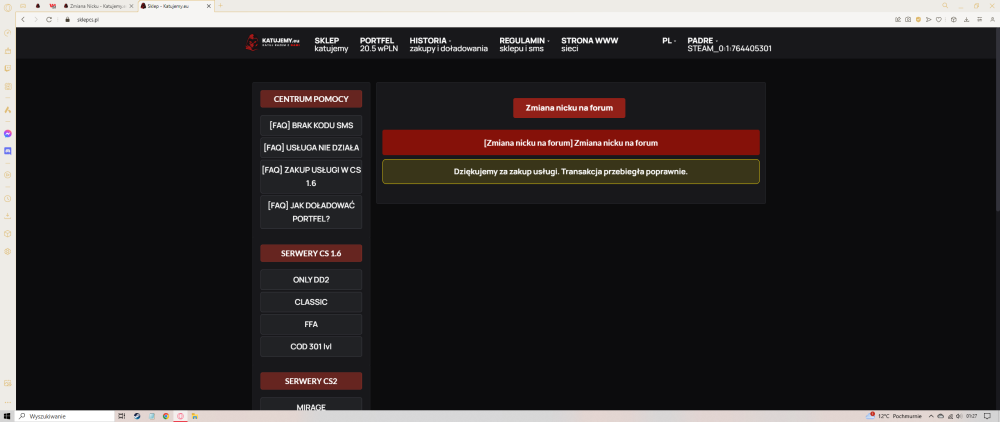The width and height of the screenshot is (1000, 422).
Task: Open the SKLEP katujemy menu item
Action: pyautogui.click(x=331, y=44)
